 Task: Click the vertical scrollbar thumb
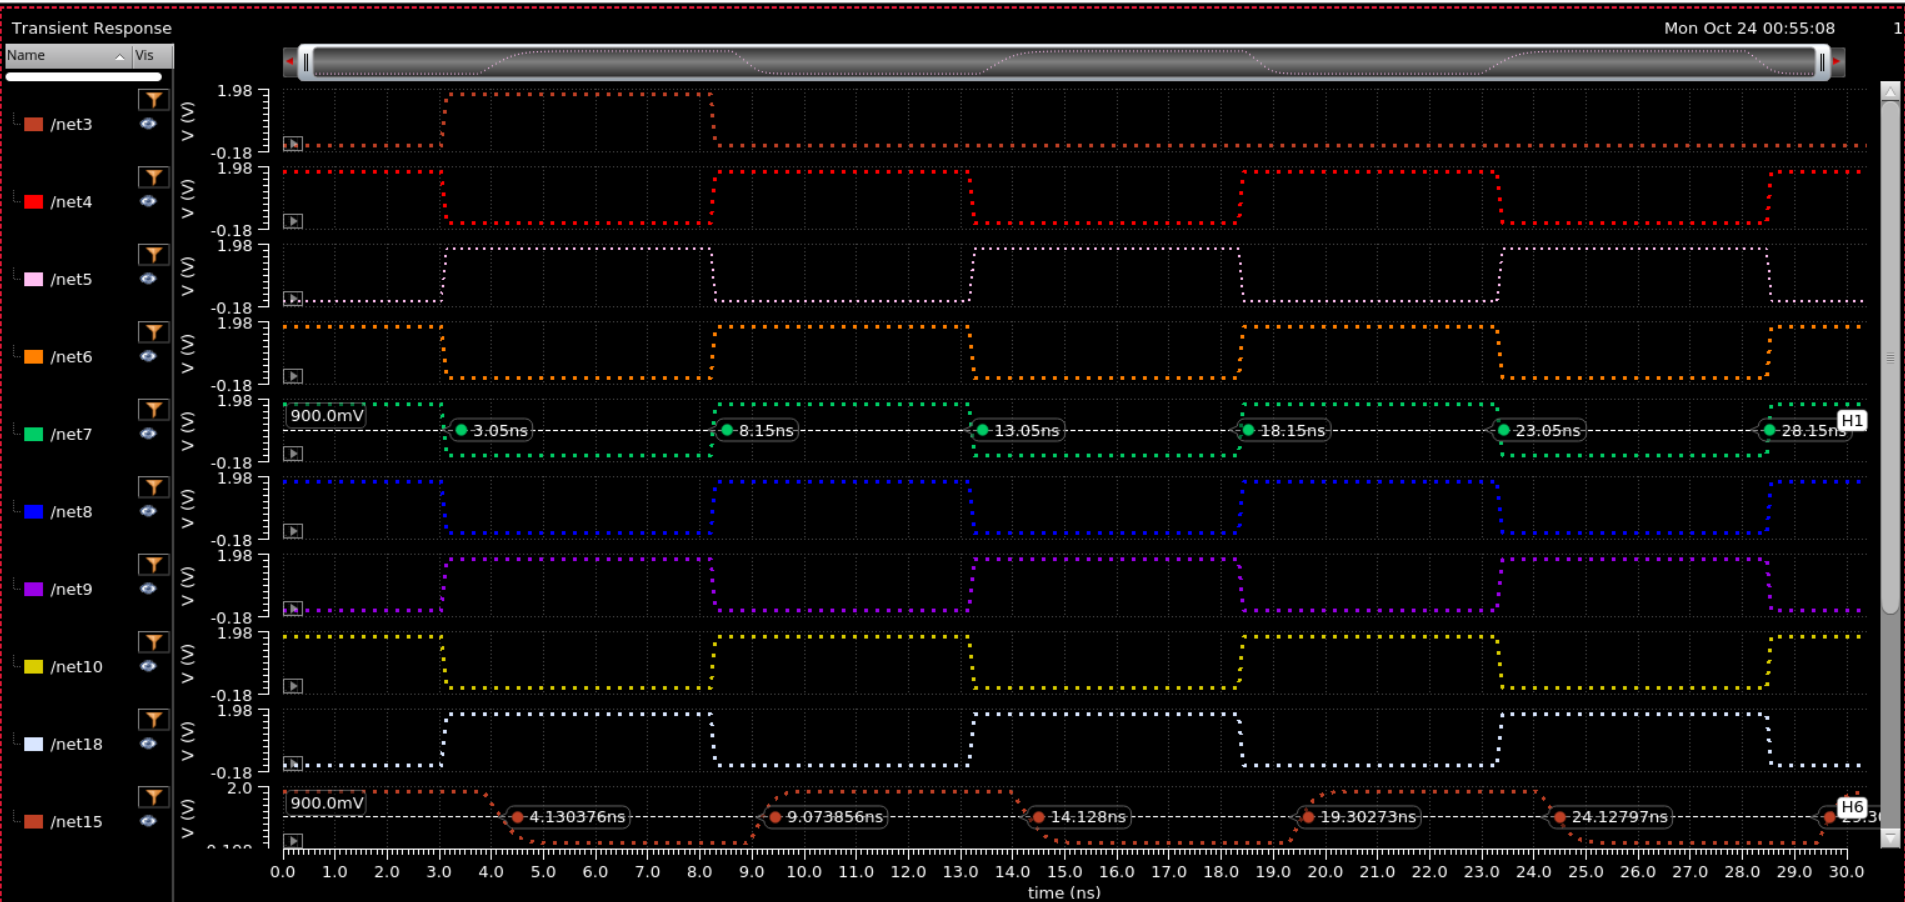(x=1890, y=355)
